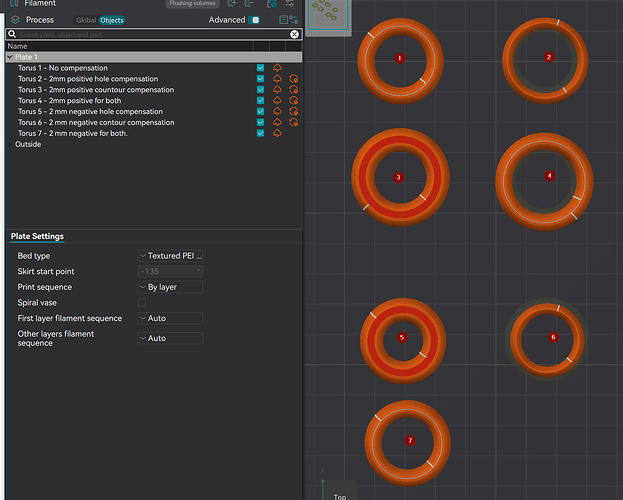Select 'Torus 2 - 2mm positive hole compensation'
The height and width of the screenshot is (500, 623).
tap(88, 79)
